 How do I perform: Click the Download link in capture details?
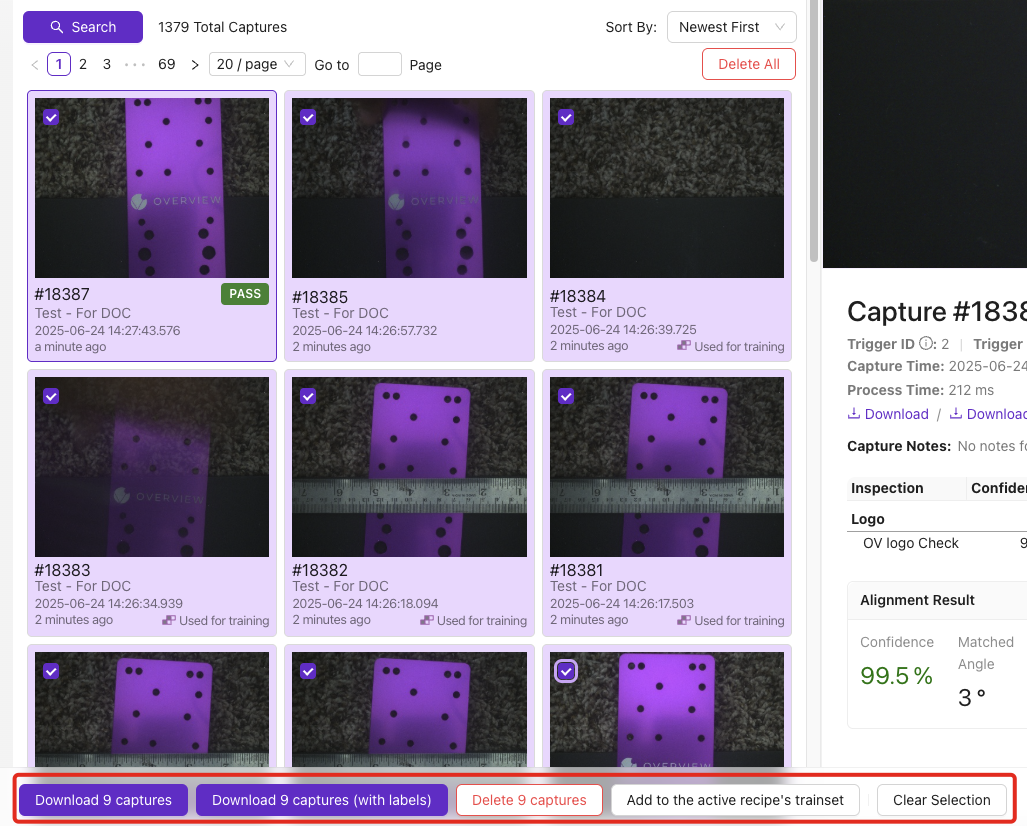[888, 414]
